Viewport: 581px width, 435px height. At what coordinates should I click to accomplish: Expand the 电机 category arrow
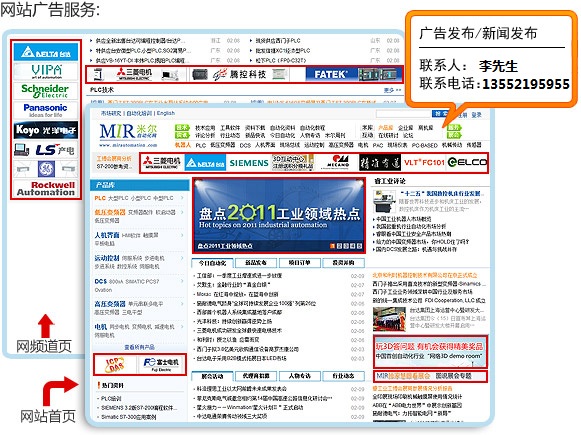(182, 327)
